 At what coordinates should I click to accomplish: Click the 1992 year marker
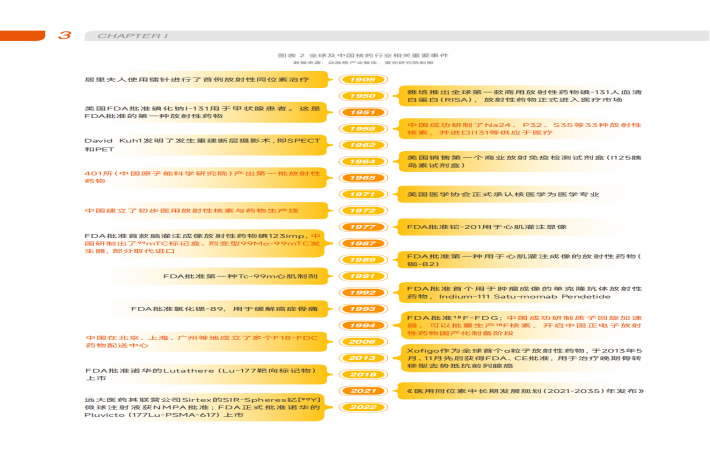(363, 292)
